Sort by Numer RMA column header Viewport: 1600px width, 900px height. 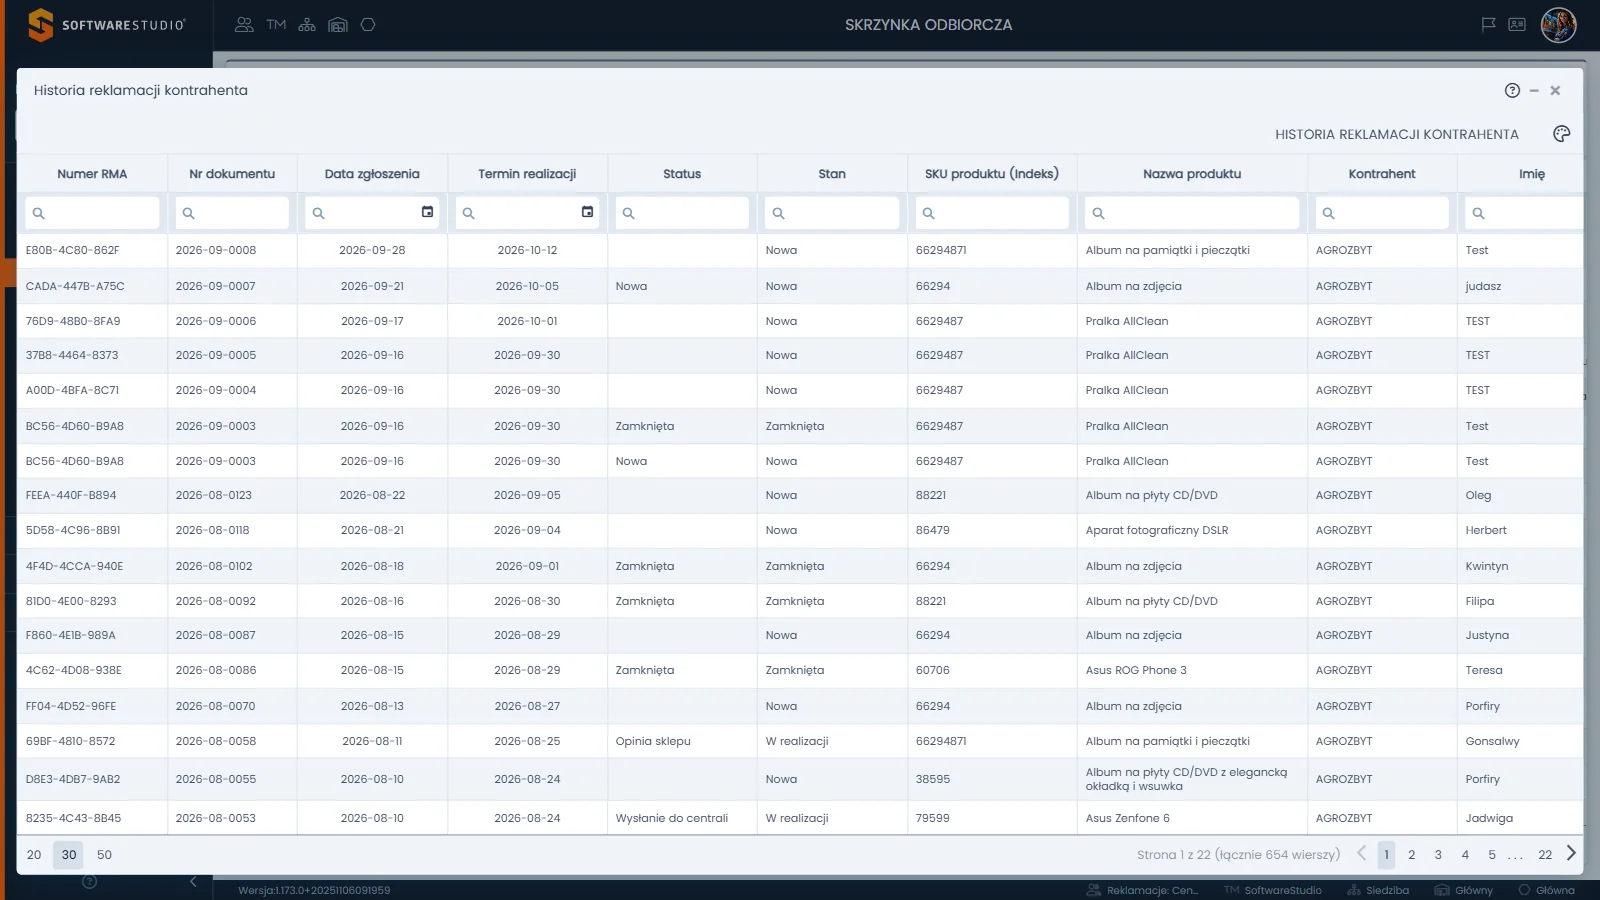92,174
